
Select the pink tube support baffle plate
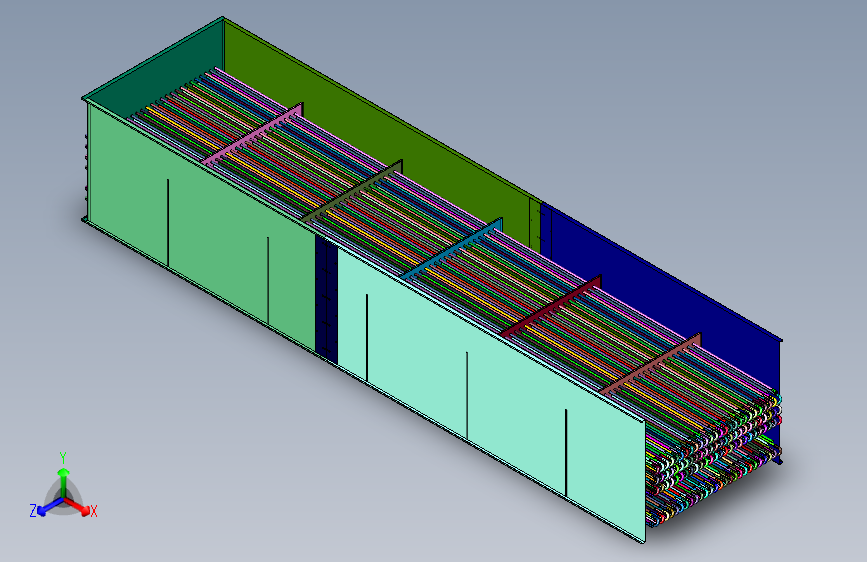tap(253, 133)
